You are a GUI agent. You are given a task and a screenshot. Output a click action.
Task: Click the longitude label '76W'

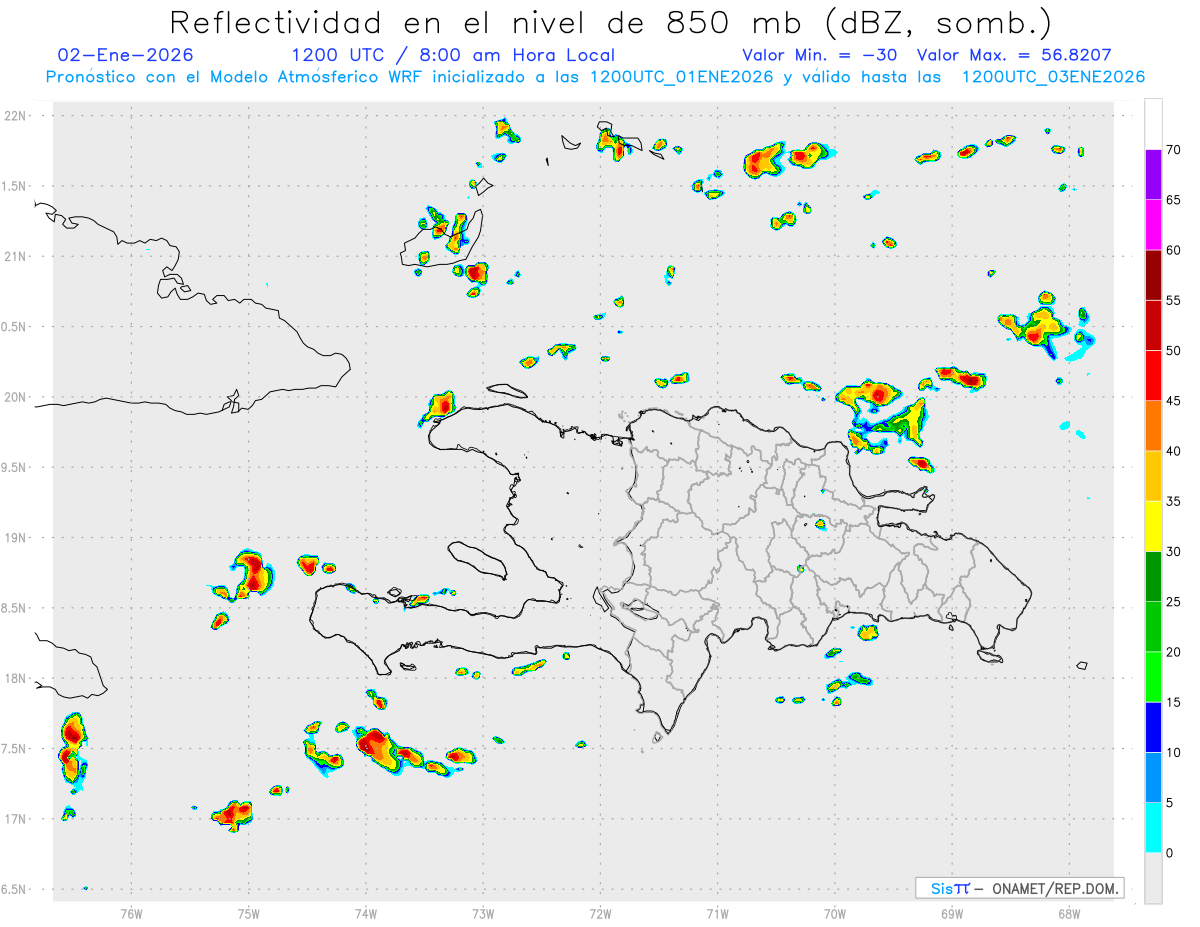coord(131,913)
